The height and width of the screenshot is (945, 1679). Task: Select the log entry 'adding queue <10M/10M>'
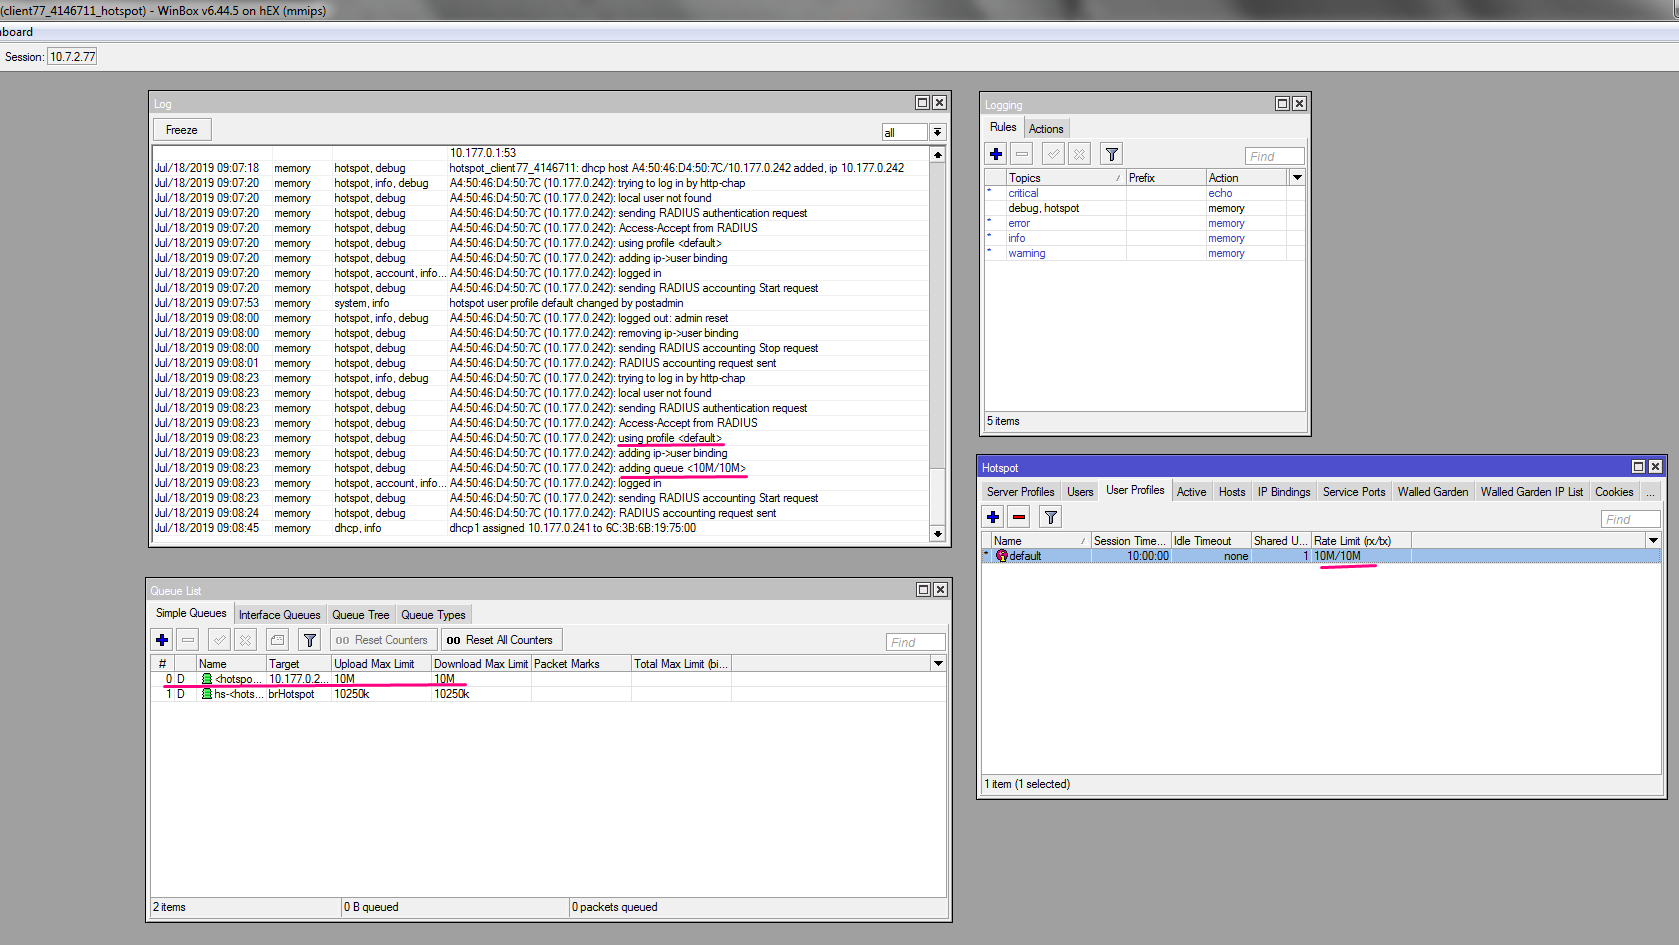540,468
